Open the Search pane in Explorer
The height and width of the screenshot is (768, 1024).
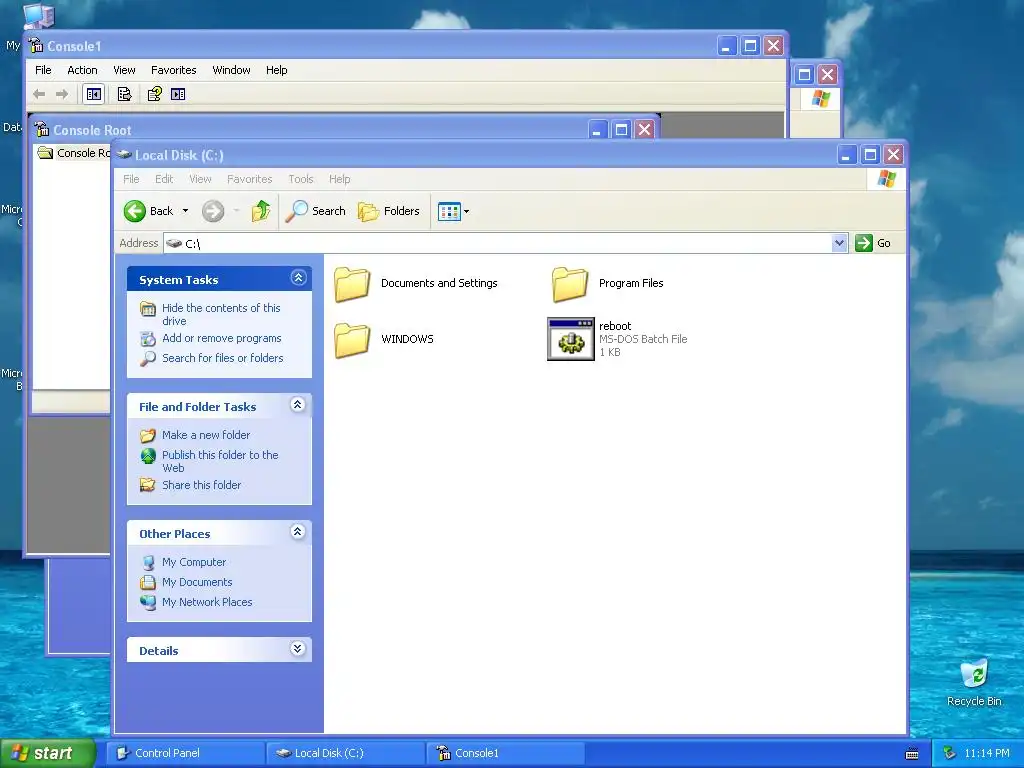coord(316,211)
